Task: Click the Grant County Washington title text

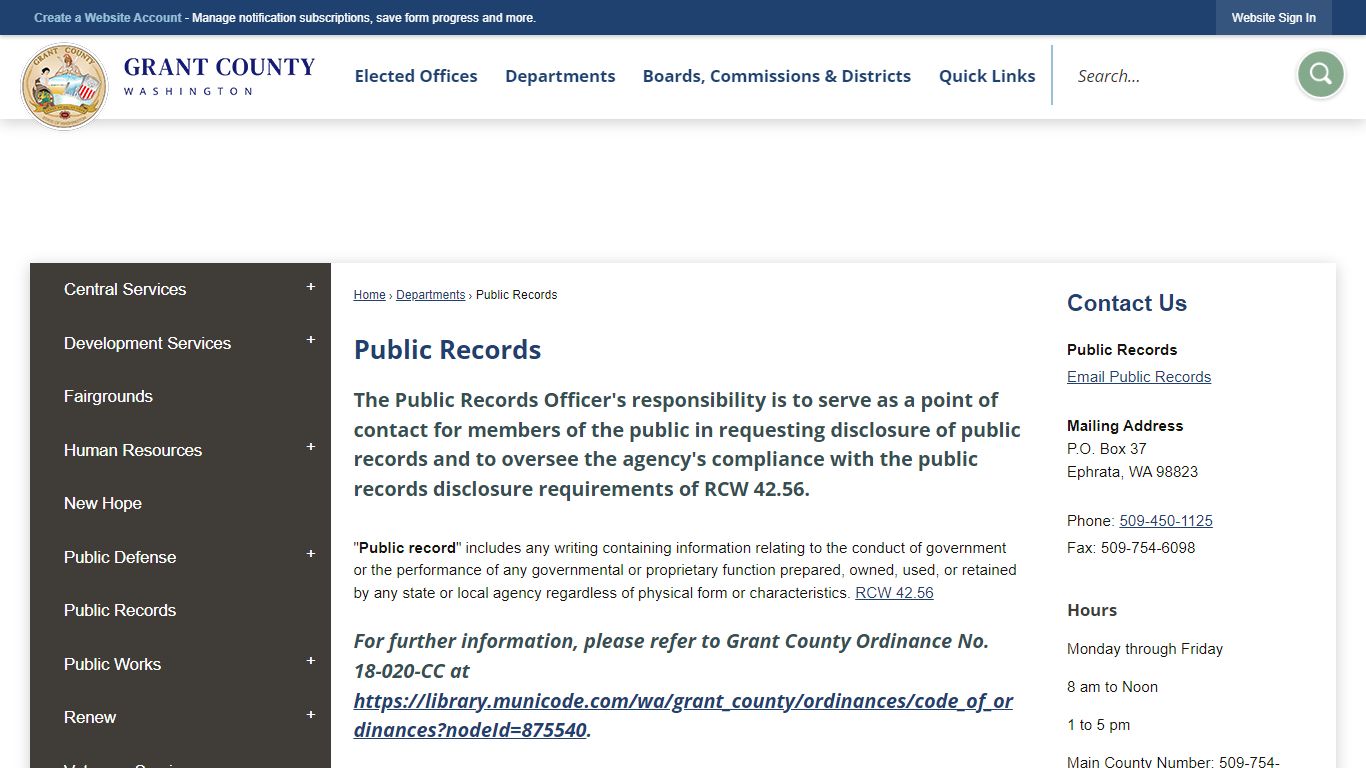Action: click(219, 75)
